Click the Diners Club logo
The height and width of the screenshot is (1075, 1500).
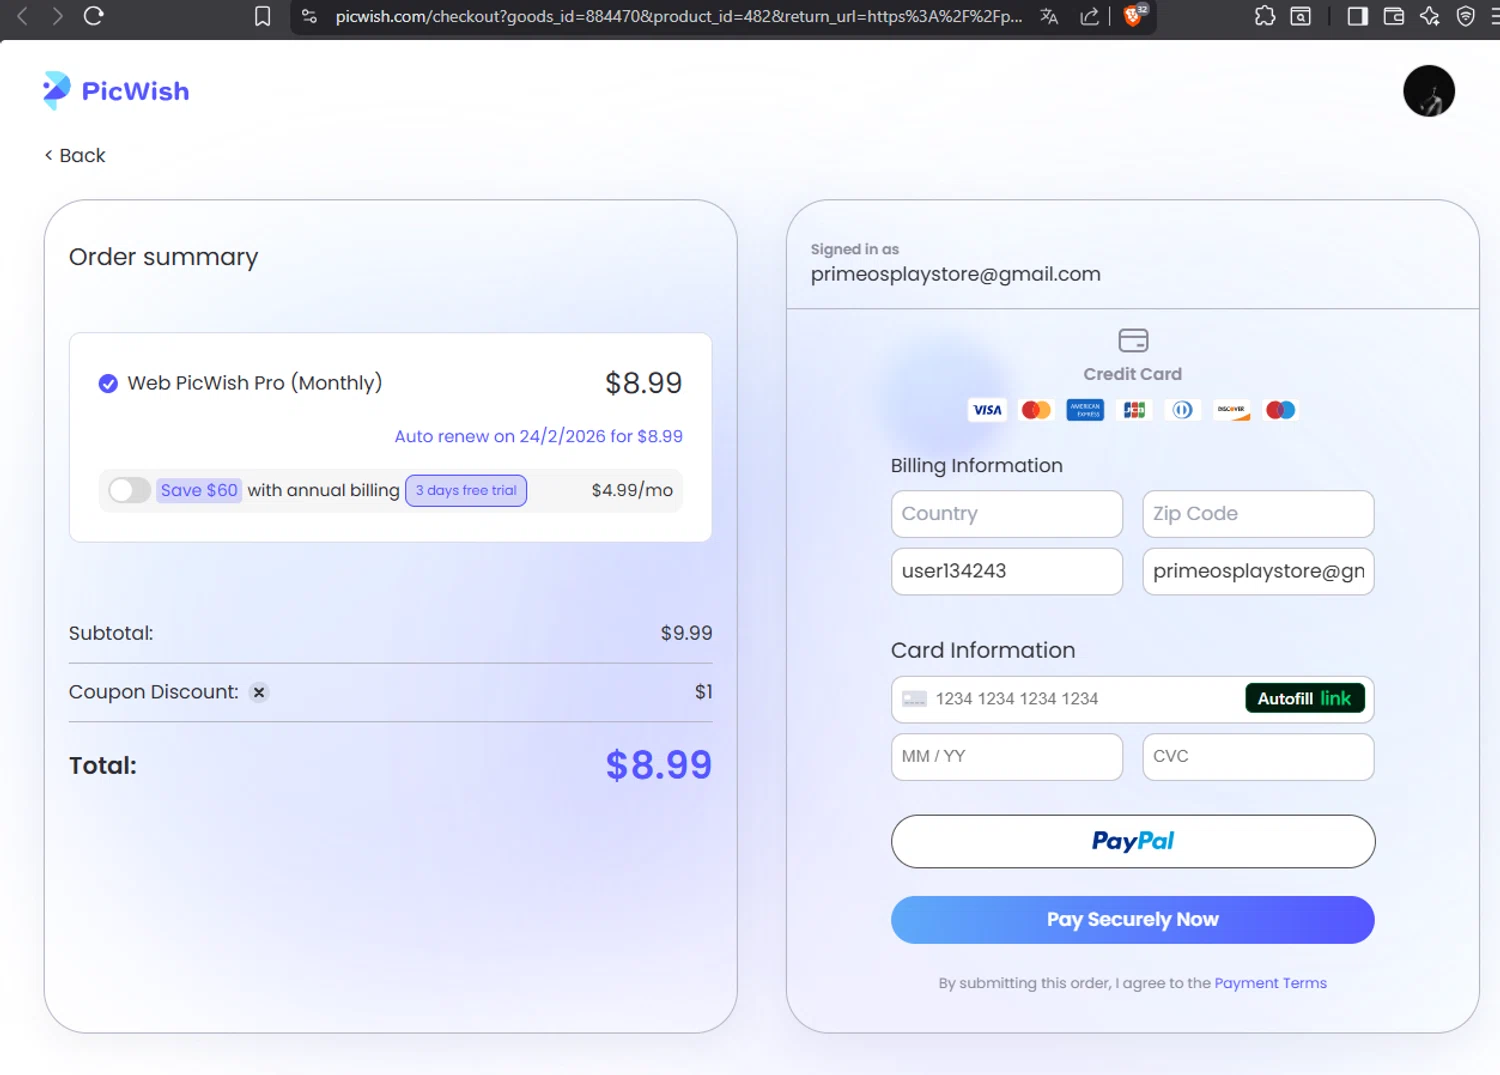tap(1182, 410)
